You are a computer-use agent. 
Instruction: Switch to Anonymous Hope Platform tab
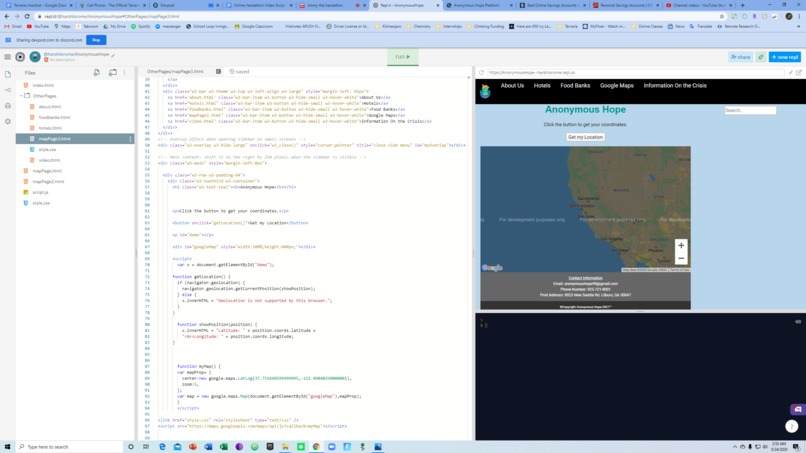click(478, 5)
